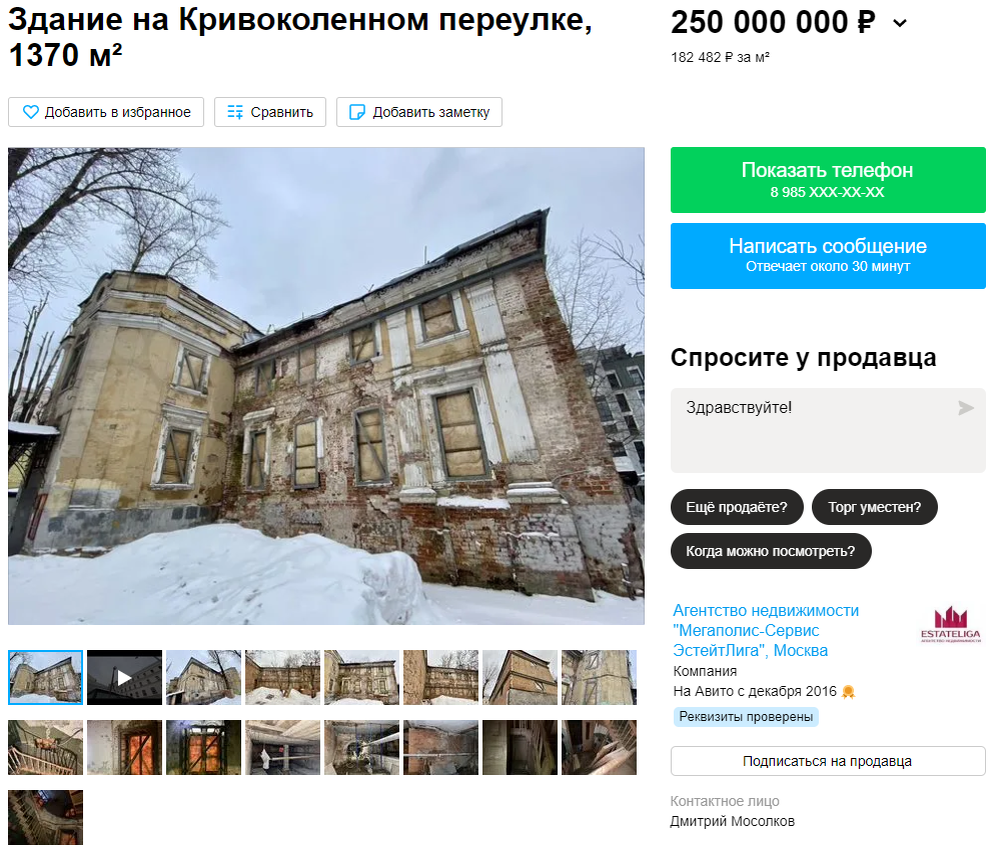
Task: Select quick question Торг уместен?
Action: click(874, 508)
